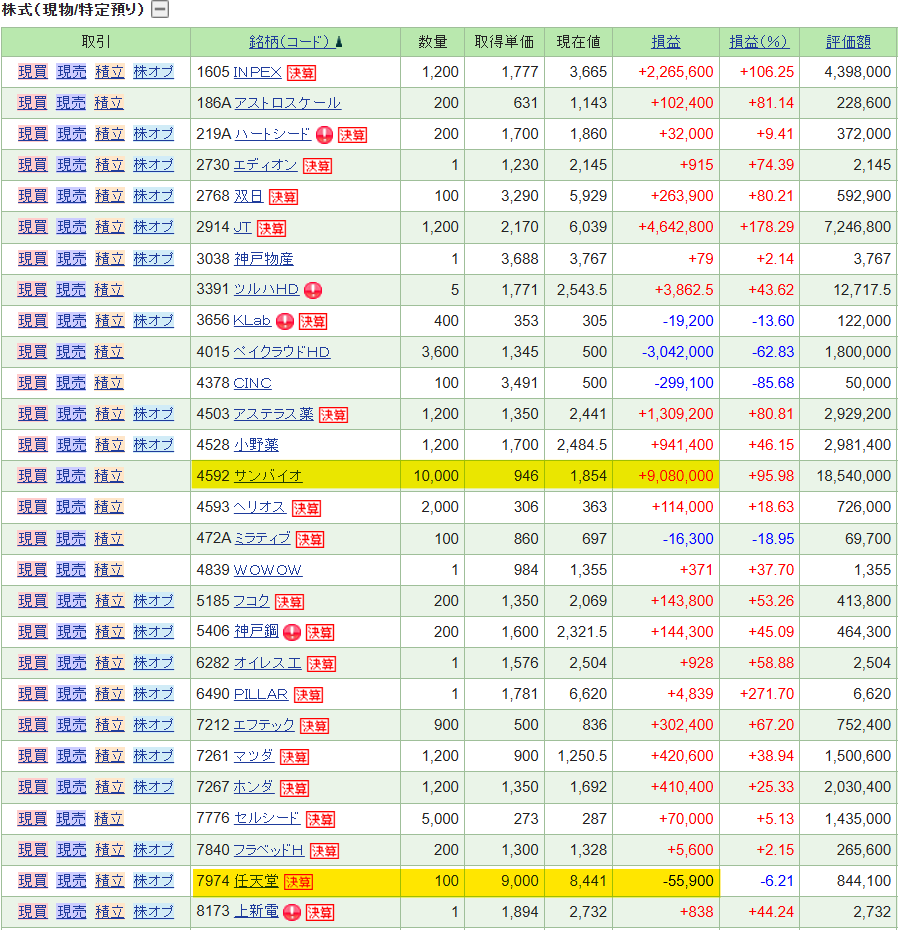Select the red alert icon next to KLab
The height and width of the screenshot is (930, 898).
(x=284, y=321)
